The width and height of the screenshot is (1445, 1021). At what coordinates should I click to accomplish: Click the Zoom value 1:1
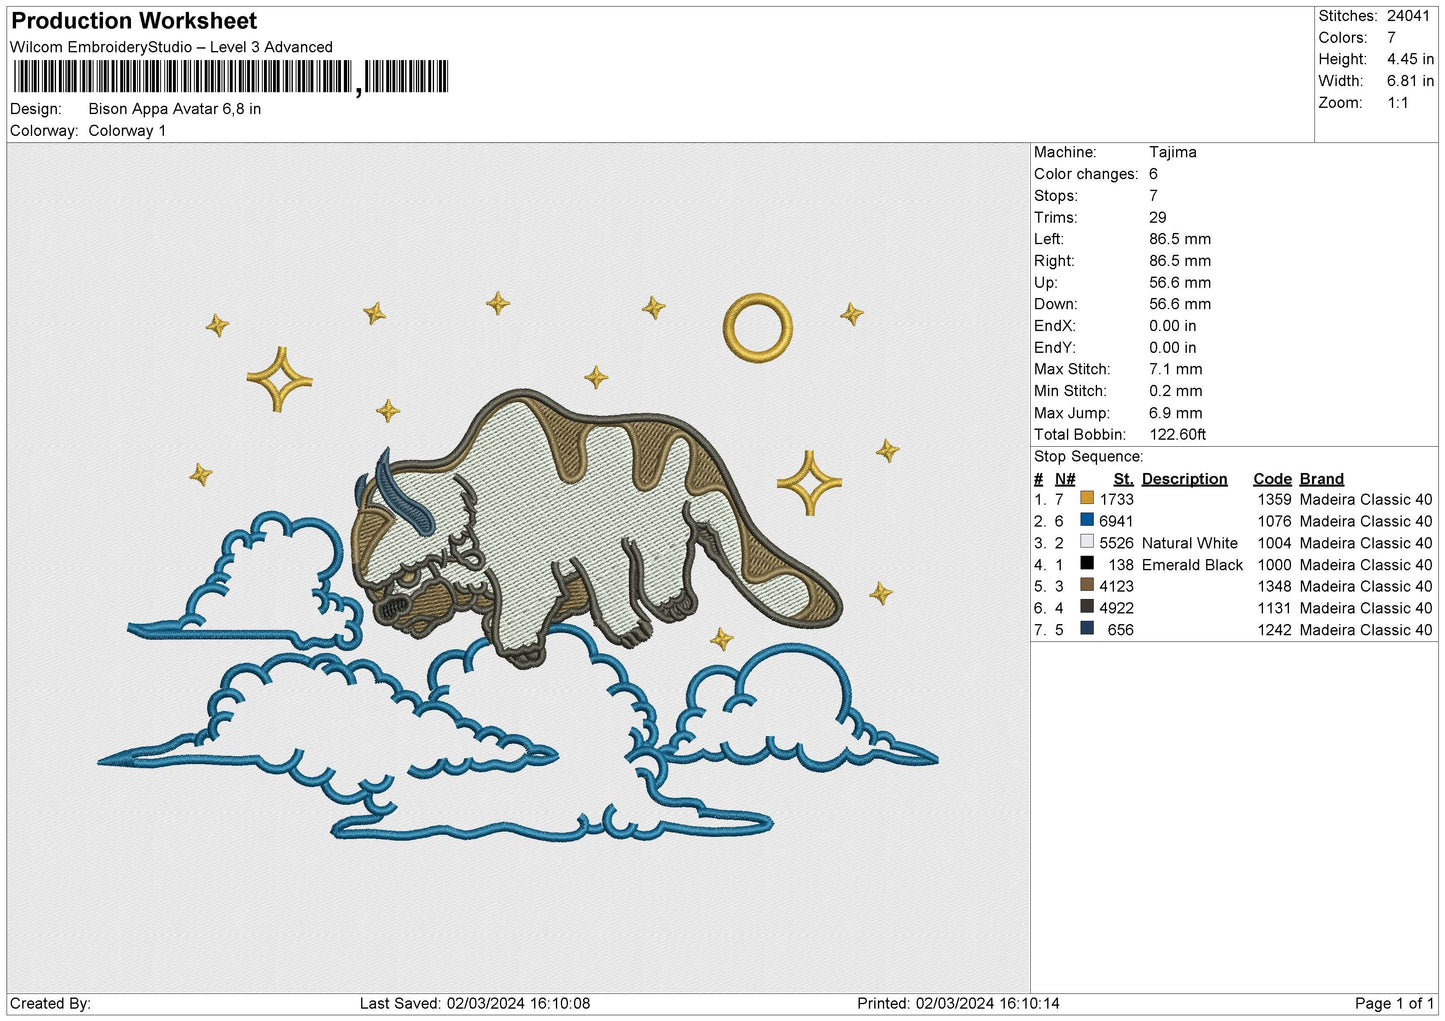1398,103
